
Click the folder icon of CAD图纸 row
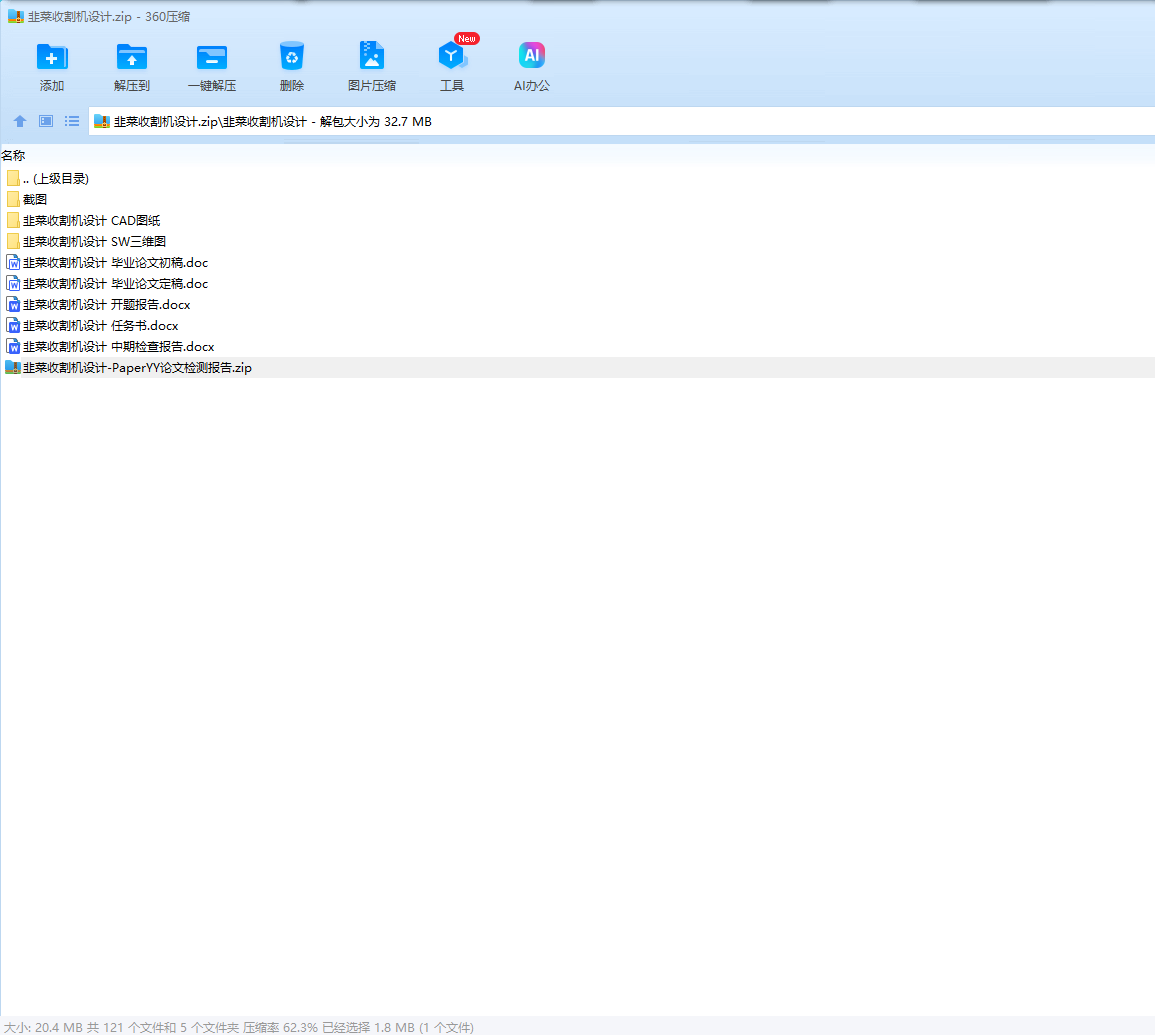coord(13,220)
